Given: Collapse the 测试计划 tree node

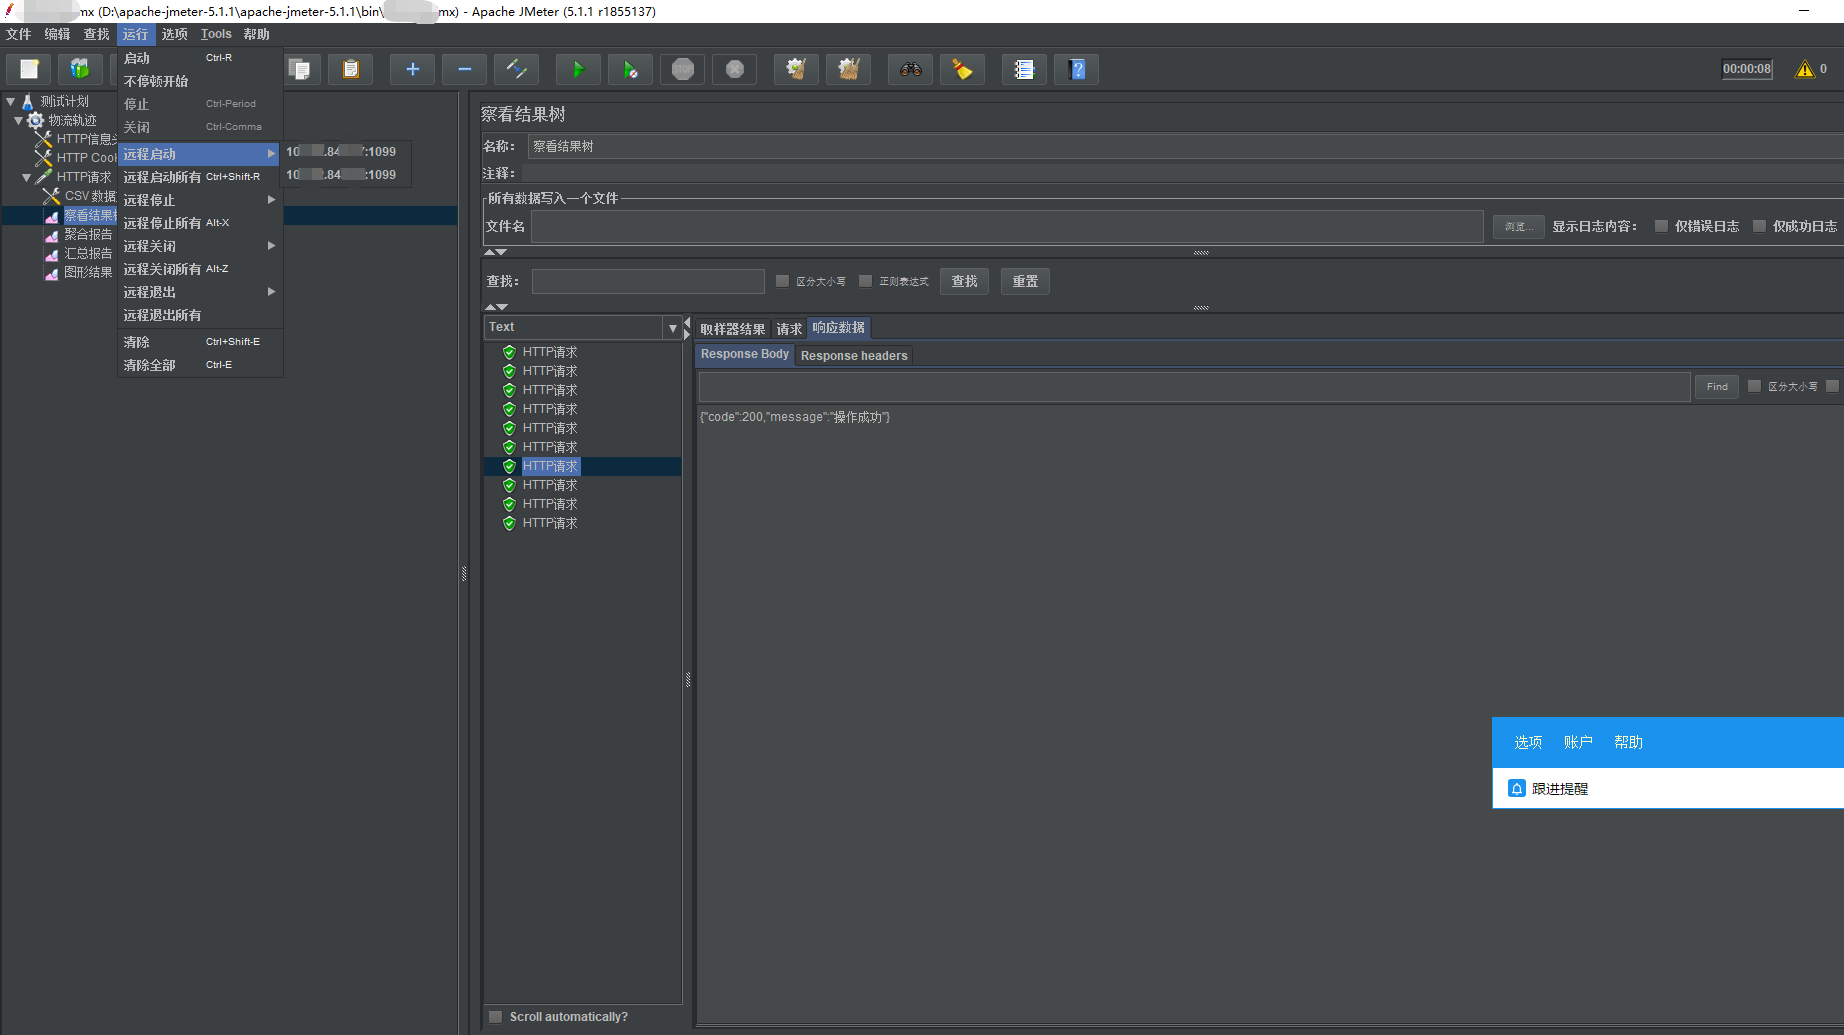Looking at the screenshot, I should tap(11, 101).
